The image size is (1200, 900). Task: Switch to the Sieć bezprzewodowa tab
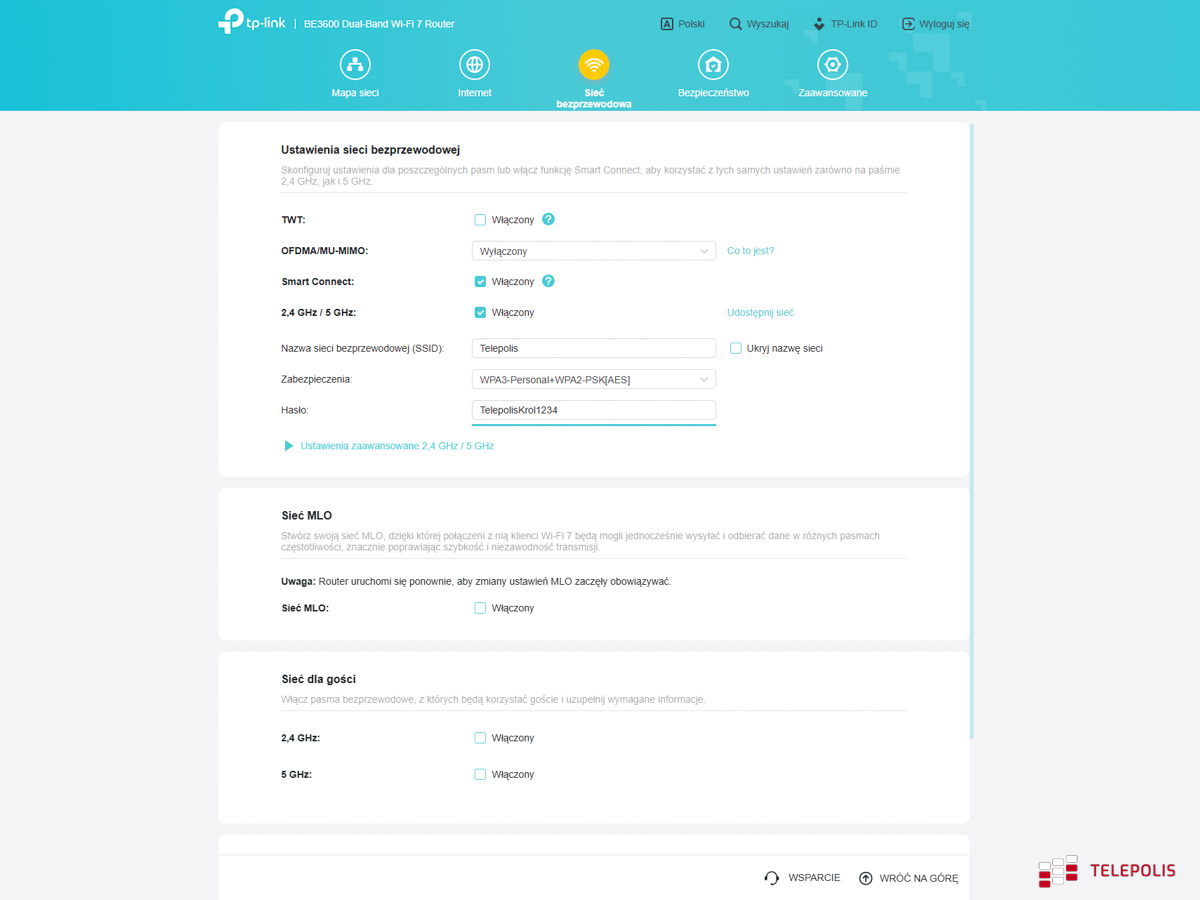pyautogui.click(x=594, y=66)
